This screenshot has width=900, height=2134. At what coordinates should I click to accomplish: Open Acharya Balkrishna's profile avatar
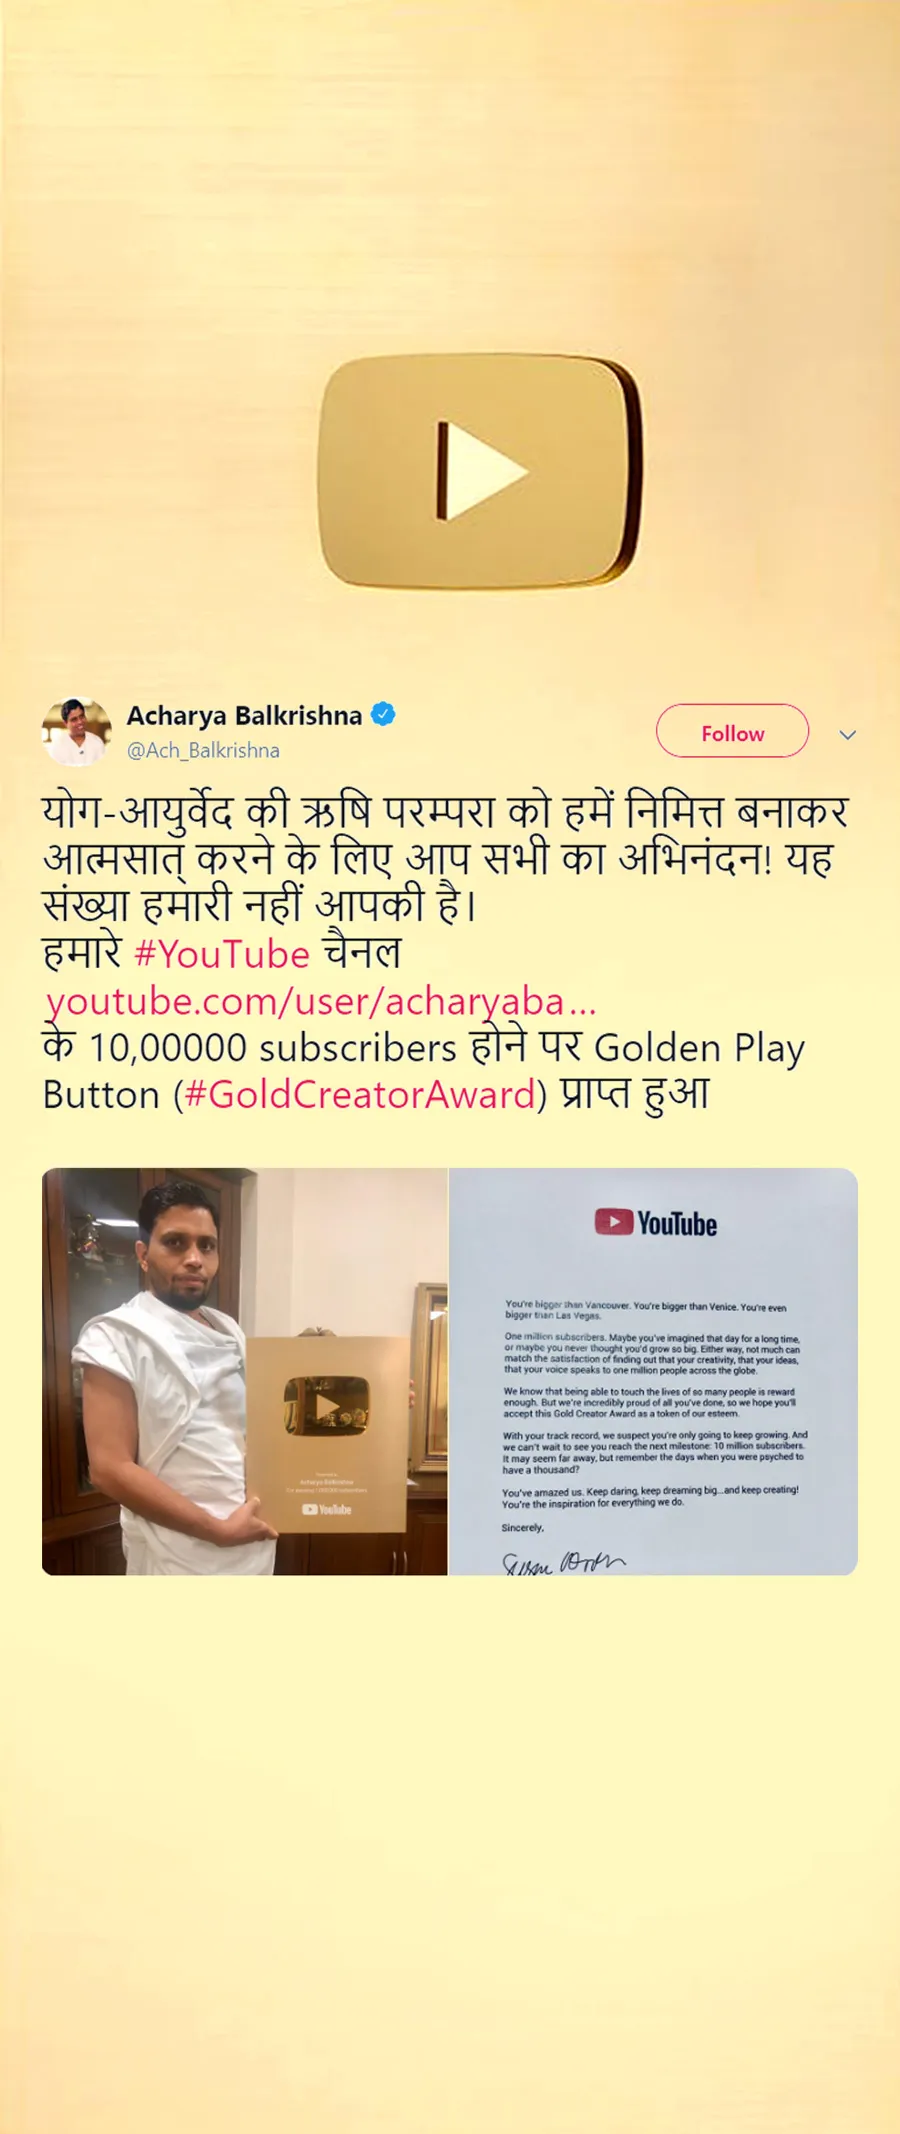click(x=76, y=732)
